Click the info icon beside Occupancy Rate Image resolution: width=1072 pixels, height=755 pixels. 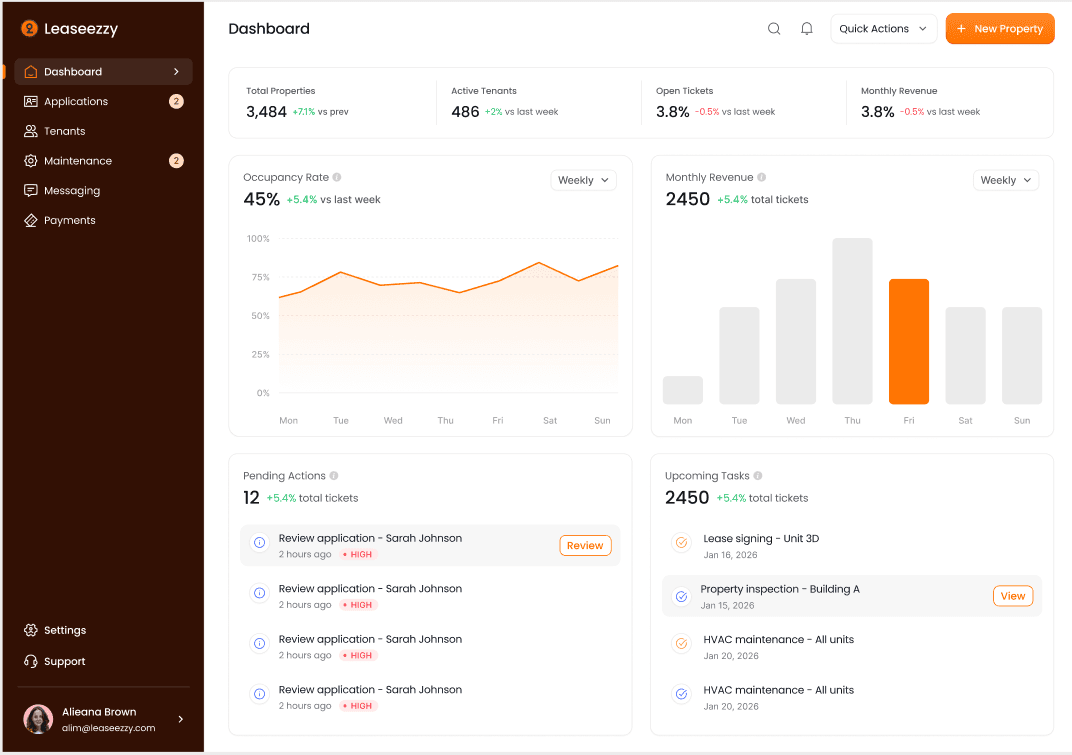pos(337,177)
